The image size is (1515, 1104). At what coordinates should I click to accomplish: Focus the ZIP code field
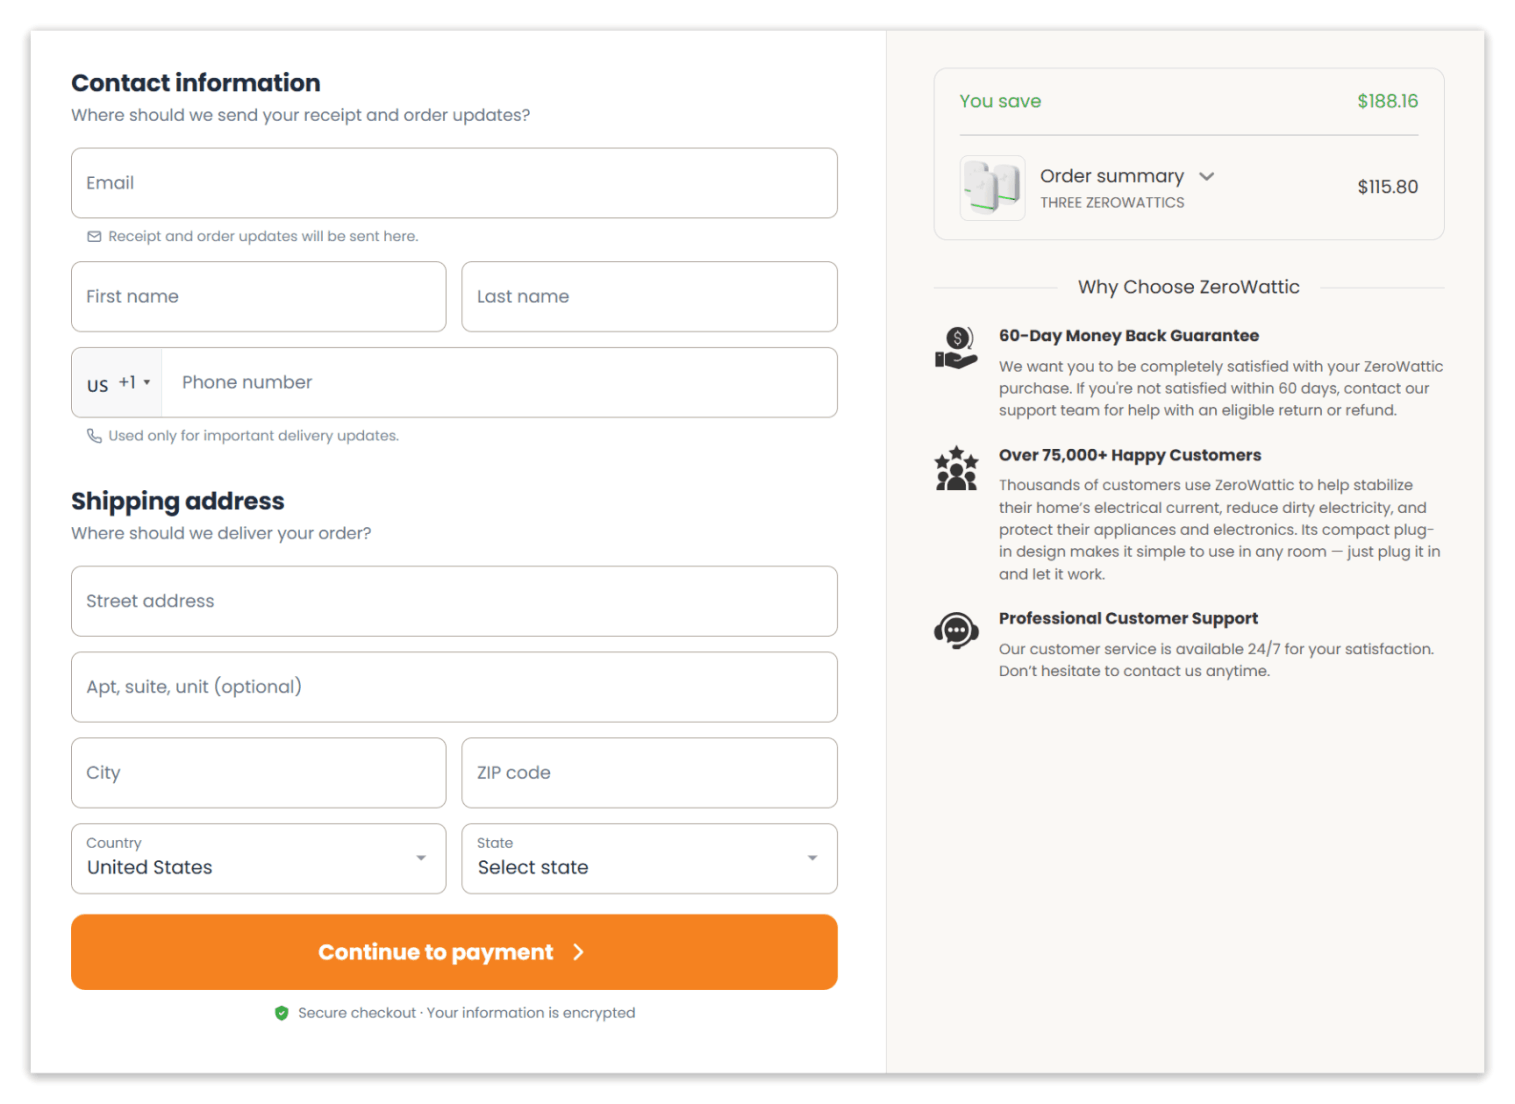(649, 773)
